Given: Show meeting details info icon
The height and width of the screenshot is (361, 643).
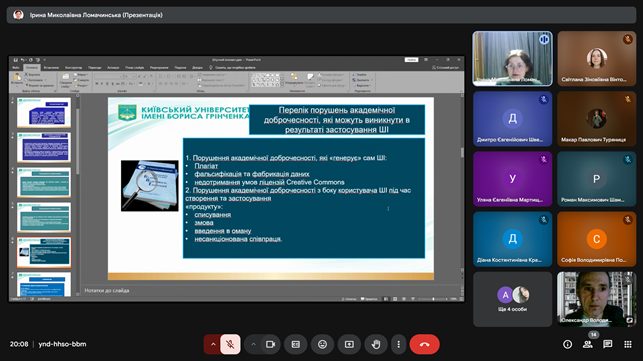Looking at the screenshot, I should tap(568, 344).
